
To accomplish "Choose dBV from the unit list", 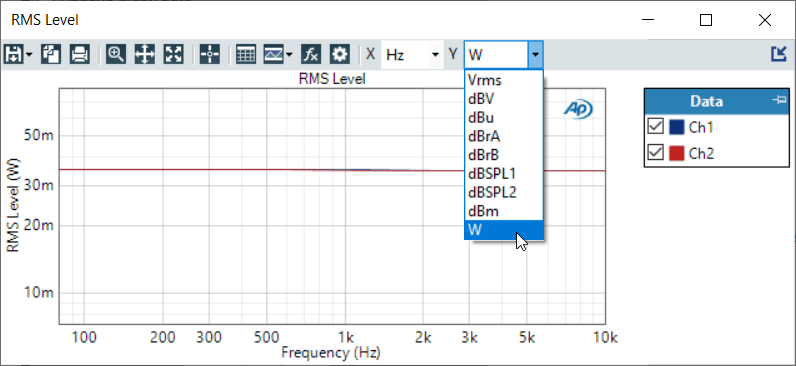I will (504, 98).
